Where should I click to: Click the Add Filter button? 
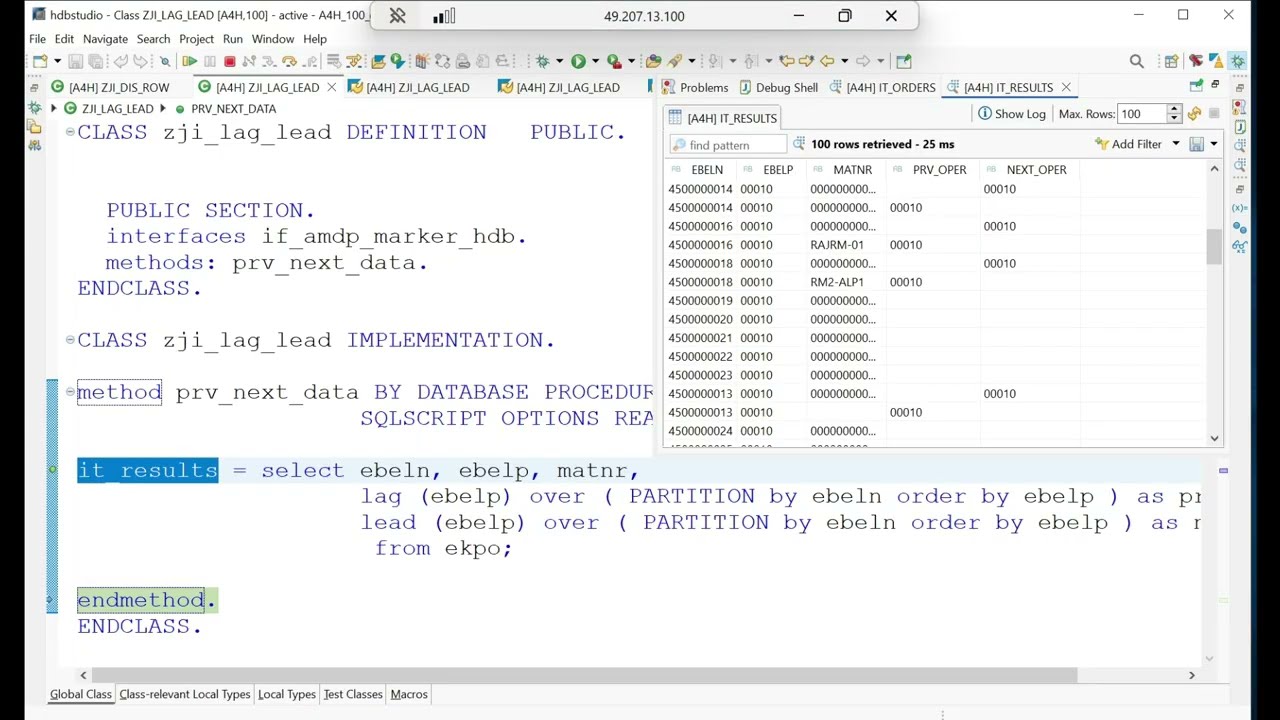pos(1128,144)
